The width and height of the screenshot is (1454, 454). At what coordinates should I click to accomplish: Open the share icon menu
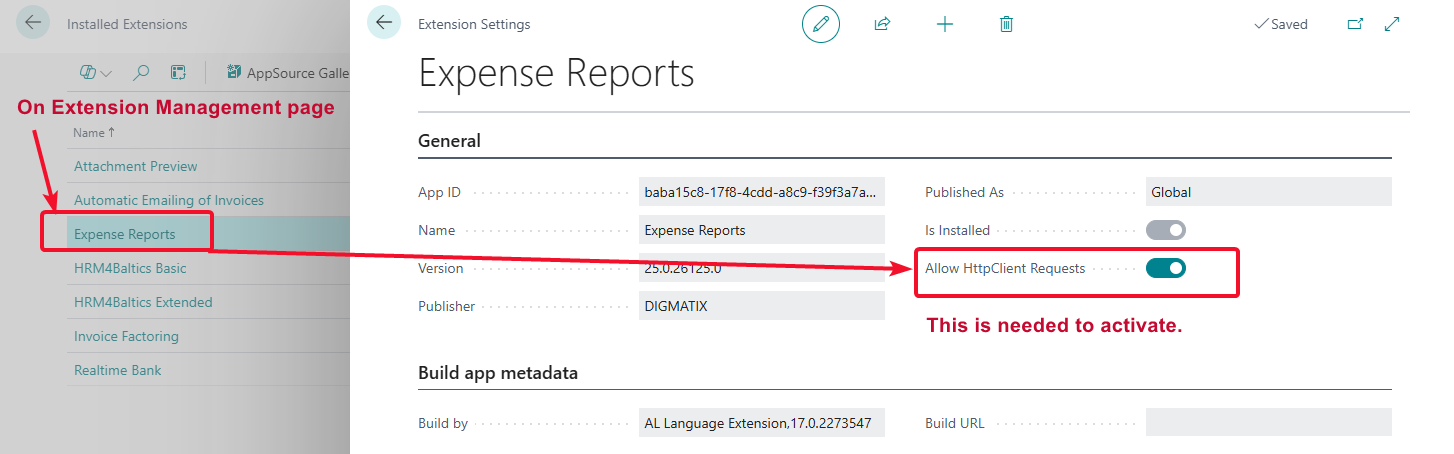pyautogui.click(x=882, y=24)
